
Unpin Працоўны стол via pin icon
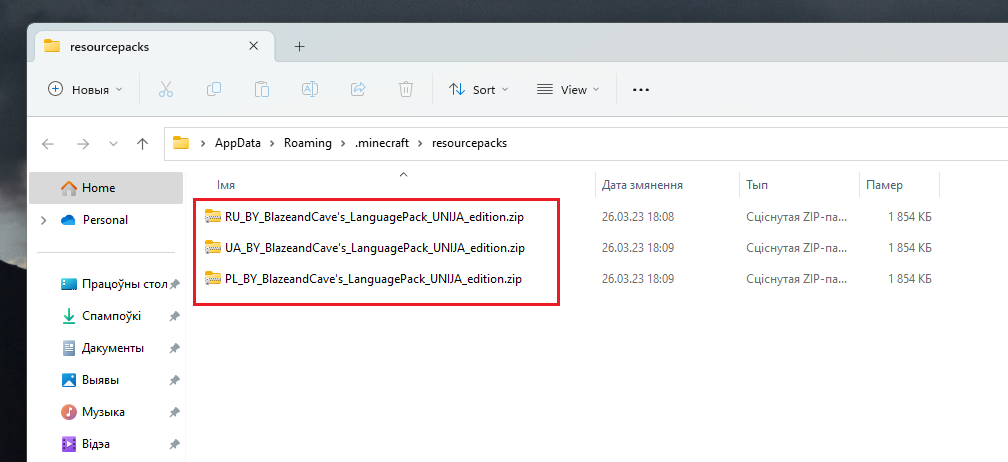tap(174, 284)
